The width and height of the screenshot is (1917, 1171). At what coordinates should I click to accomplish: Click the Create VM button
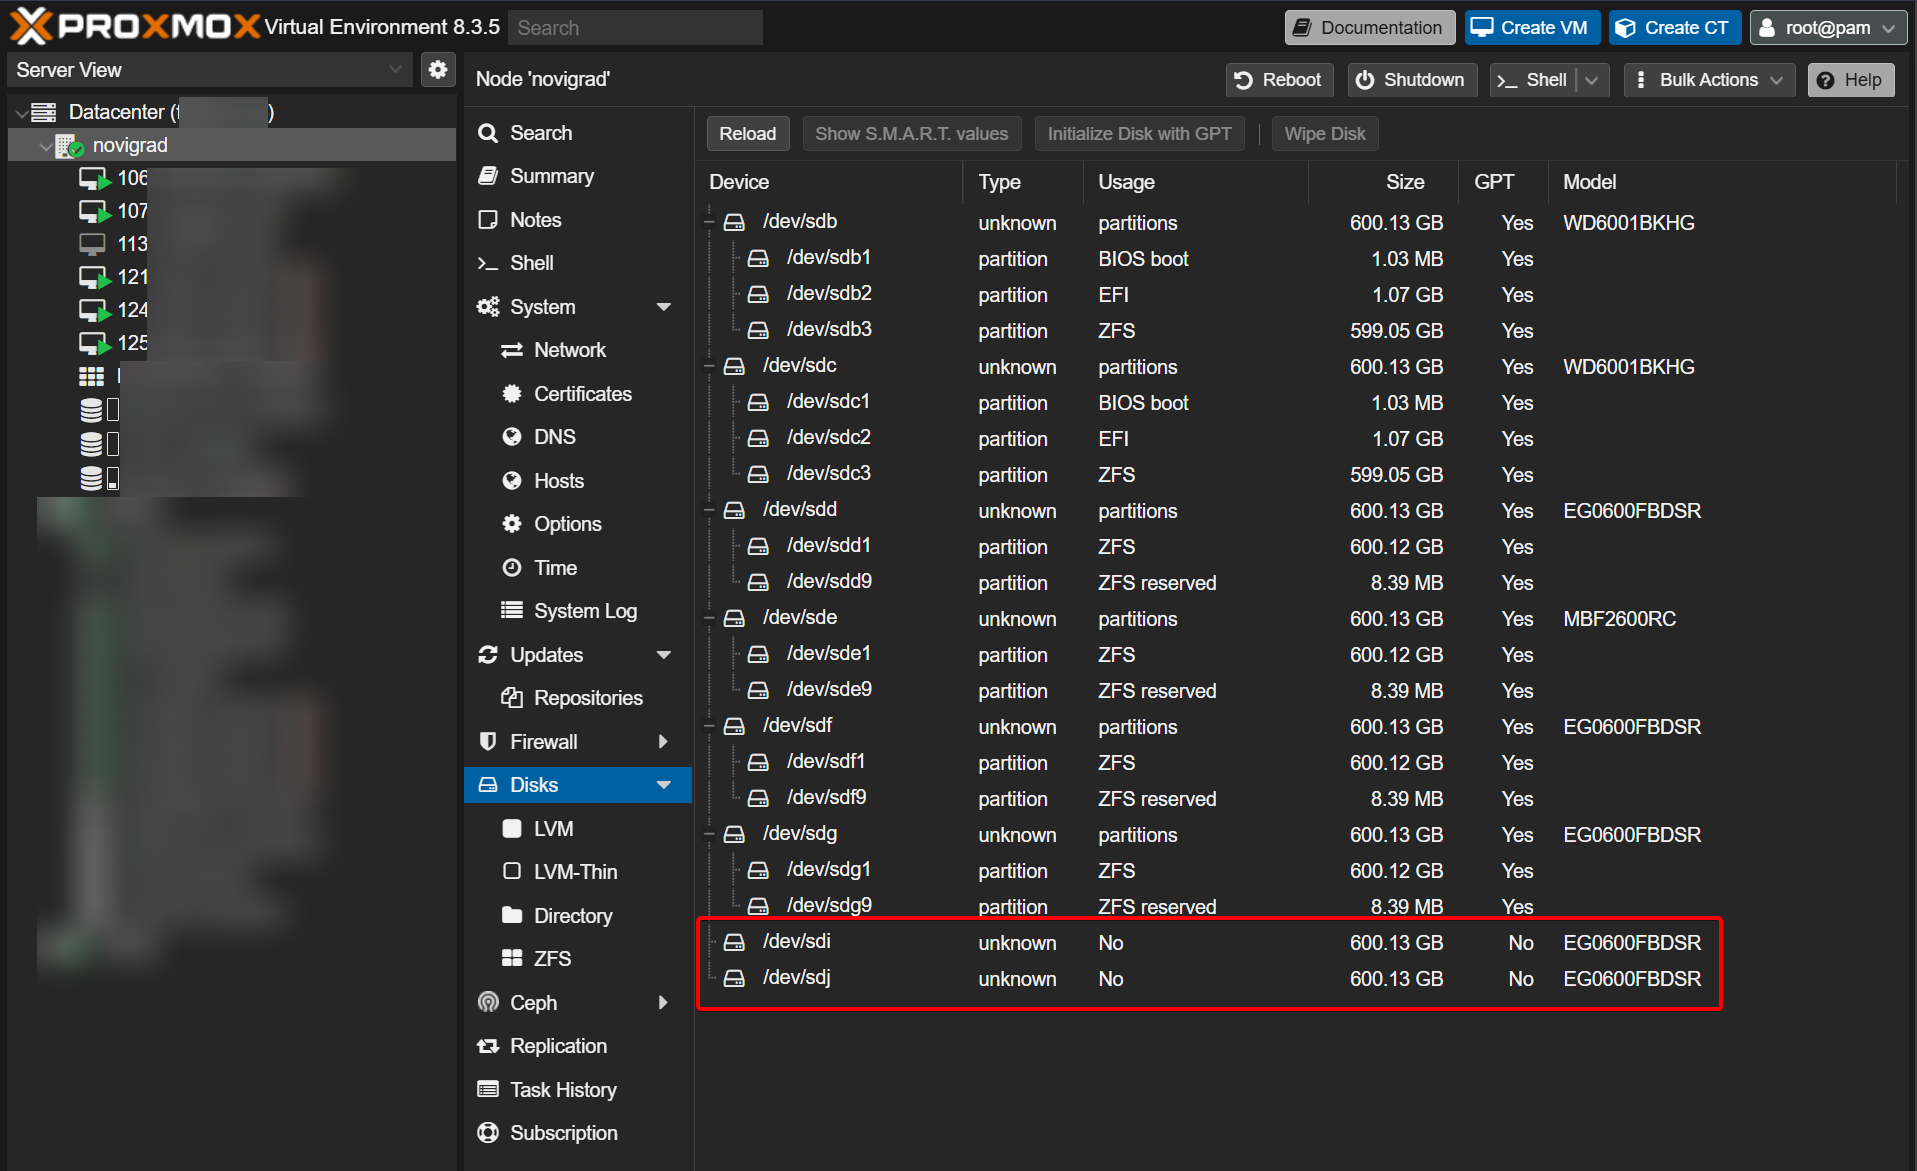[x=1532, y=28]
